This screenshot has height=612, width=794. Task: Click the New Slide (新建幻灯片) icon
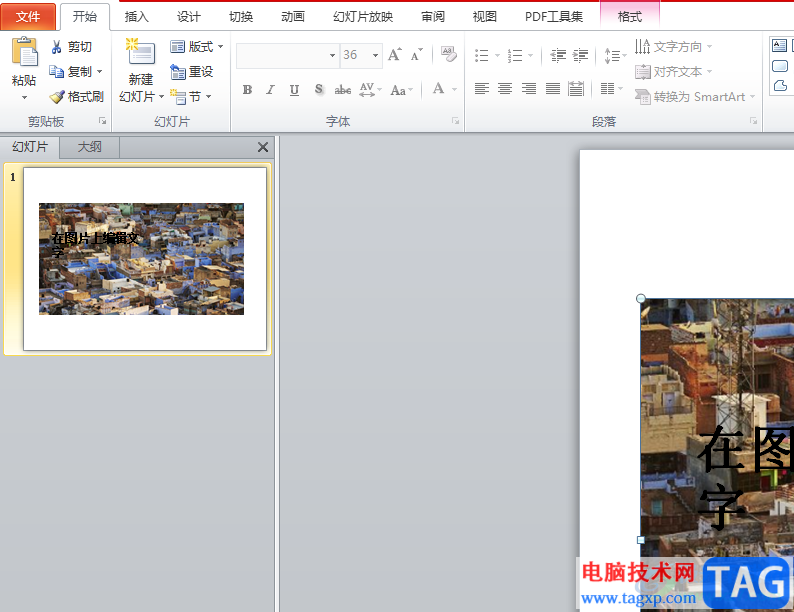point(140,53)
